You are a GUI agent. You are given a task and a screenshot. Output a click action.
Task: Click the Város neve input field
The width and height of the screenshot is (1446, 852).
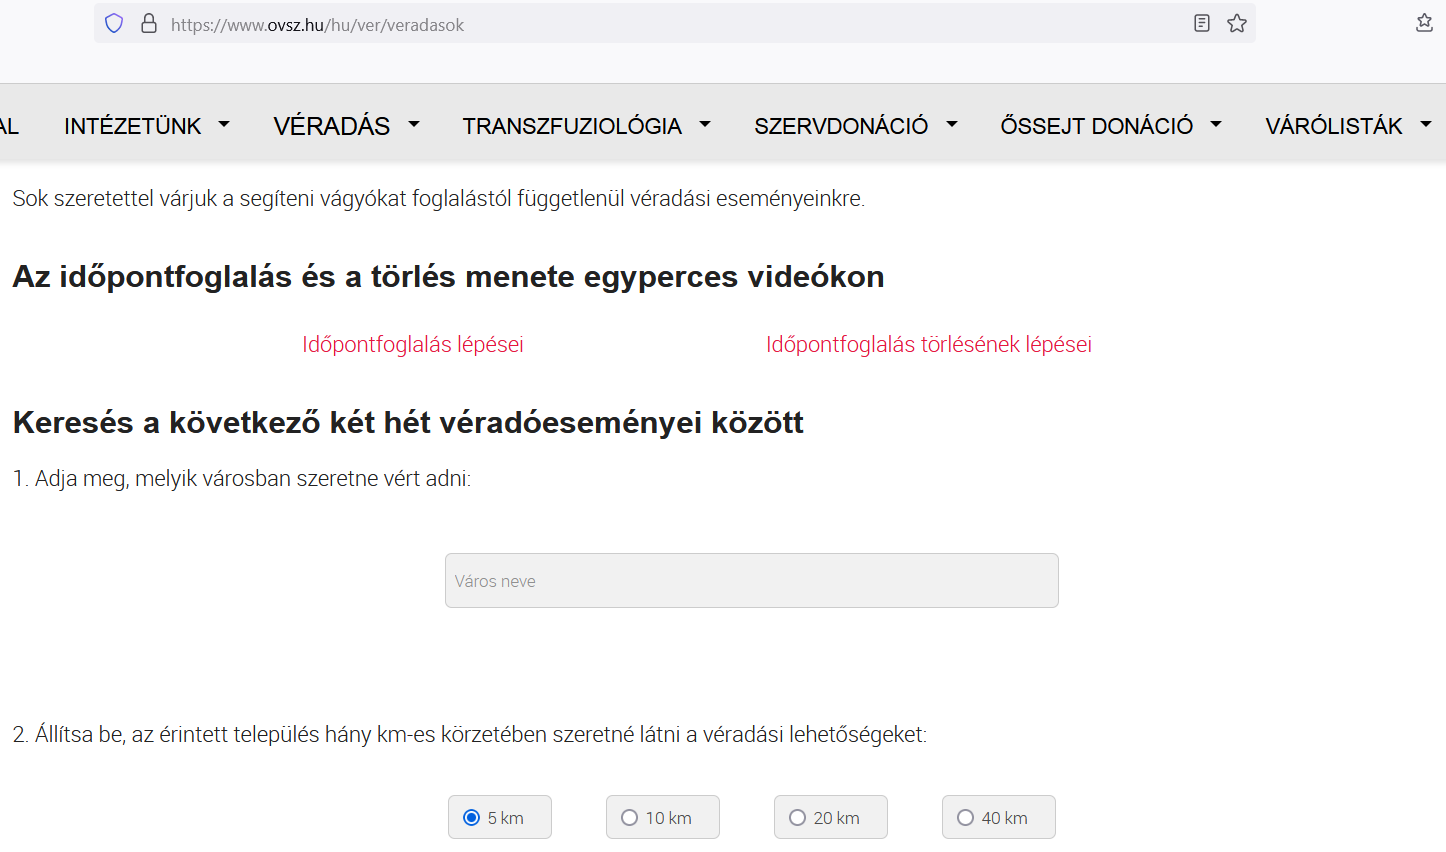pos(751,581)
